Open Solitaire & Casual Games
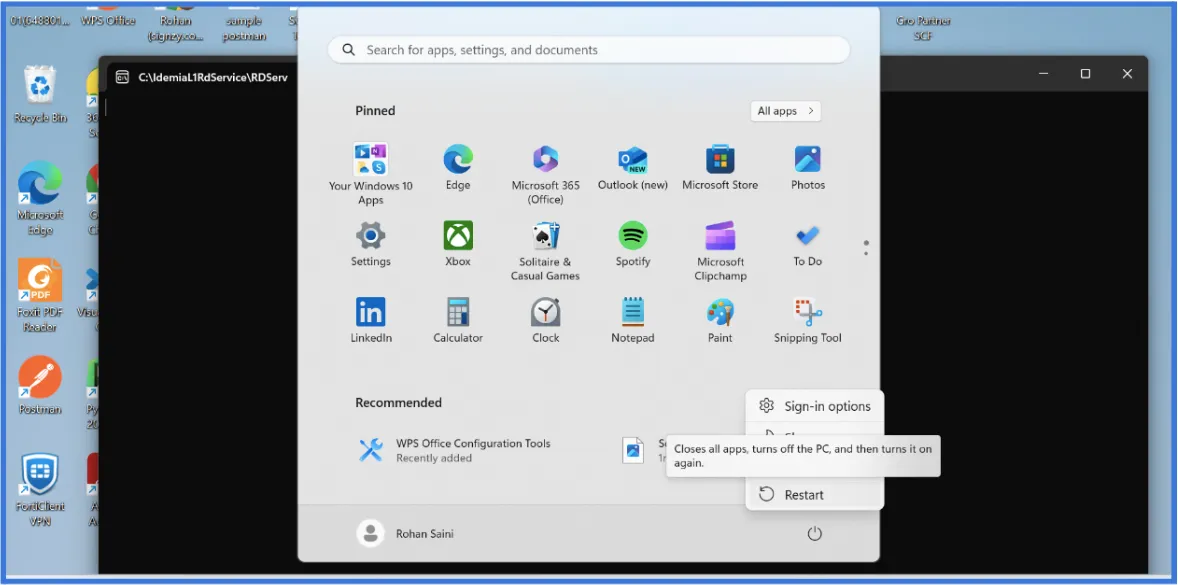Viewport: 1178px width, 585px height. (x=545, y=251)
